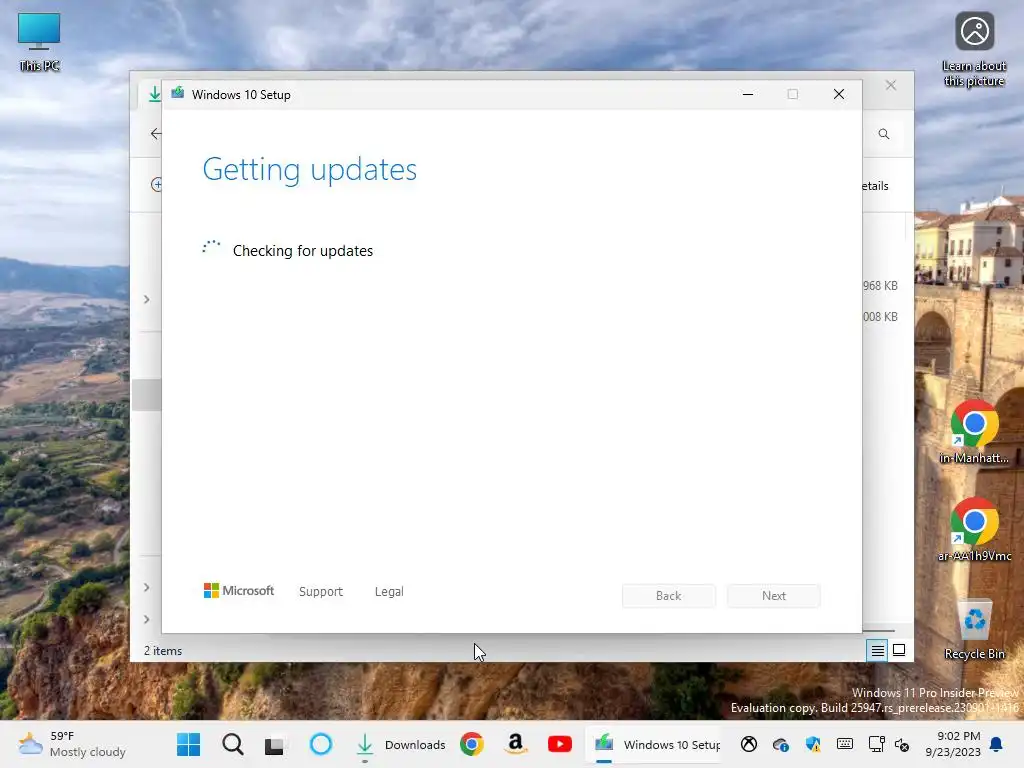Open the in-Manhatt... Chrome shortcut
Screen dimensions: 1024x768
(x=974, y=432)
